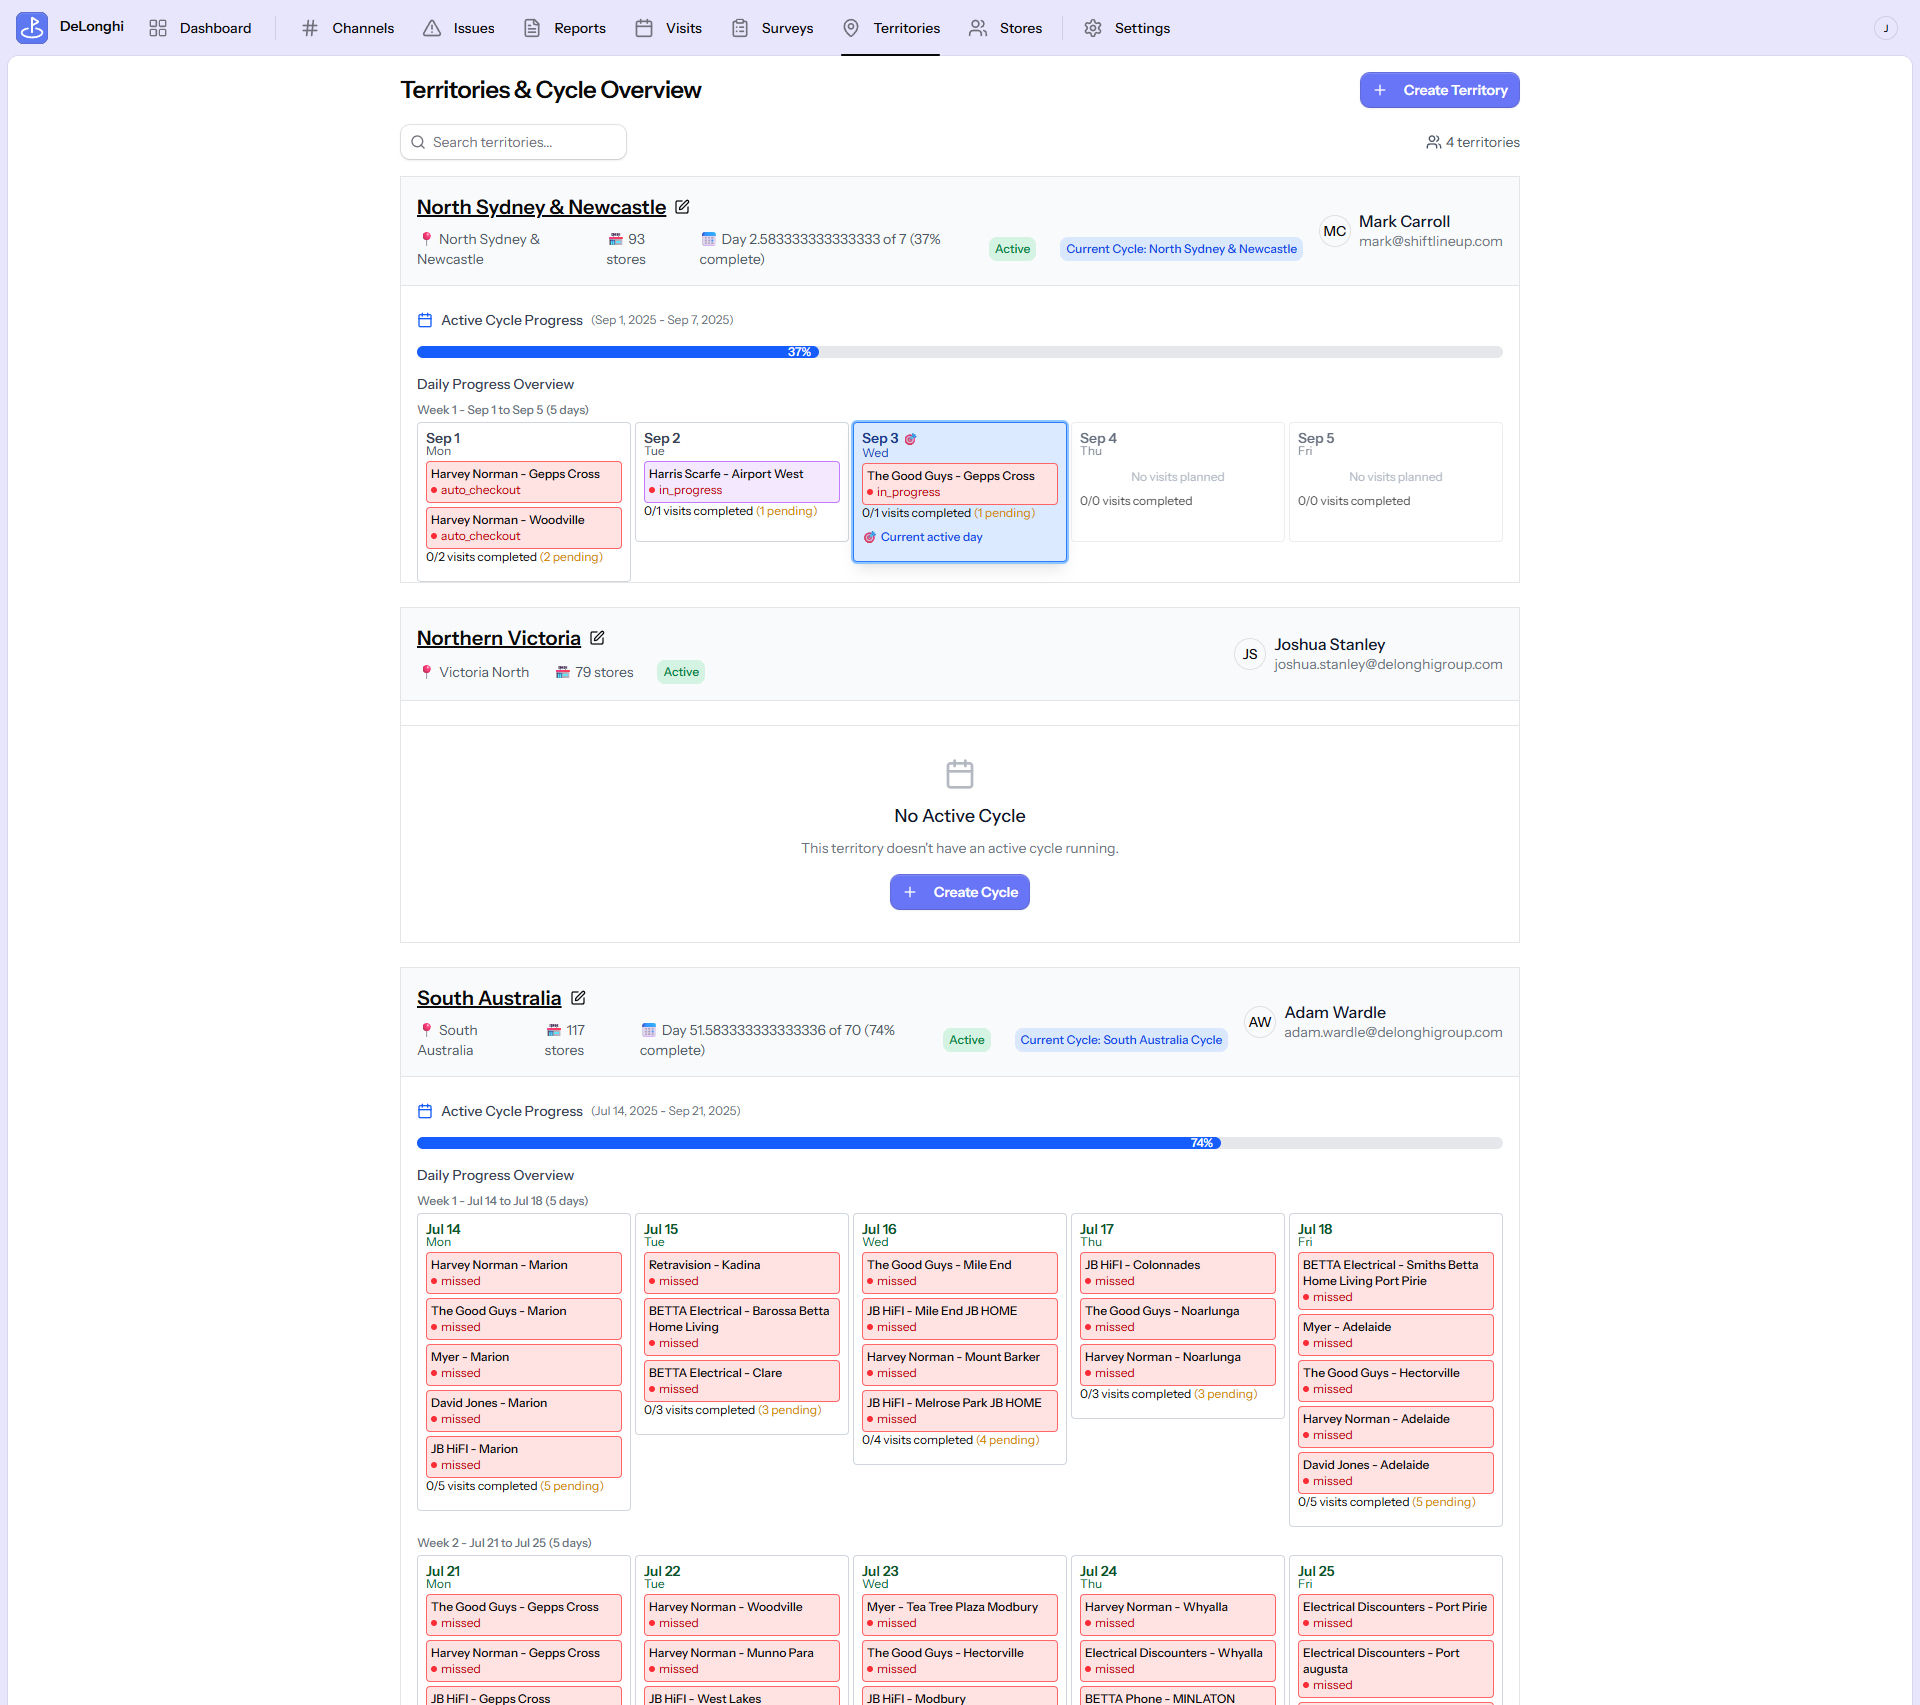
Task: Click the Create Territory button
Action: coord(1439,90)
